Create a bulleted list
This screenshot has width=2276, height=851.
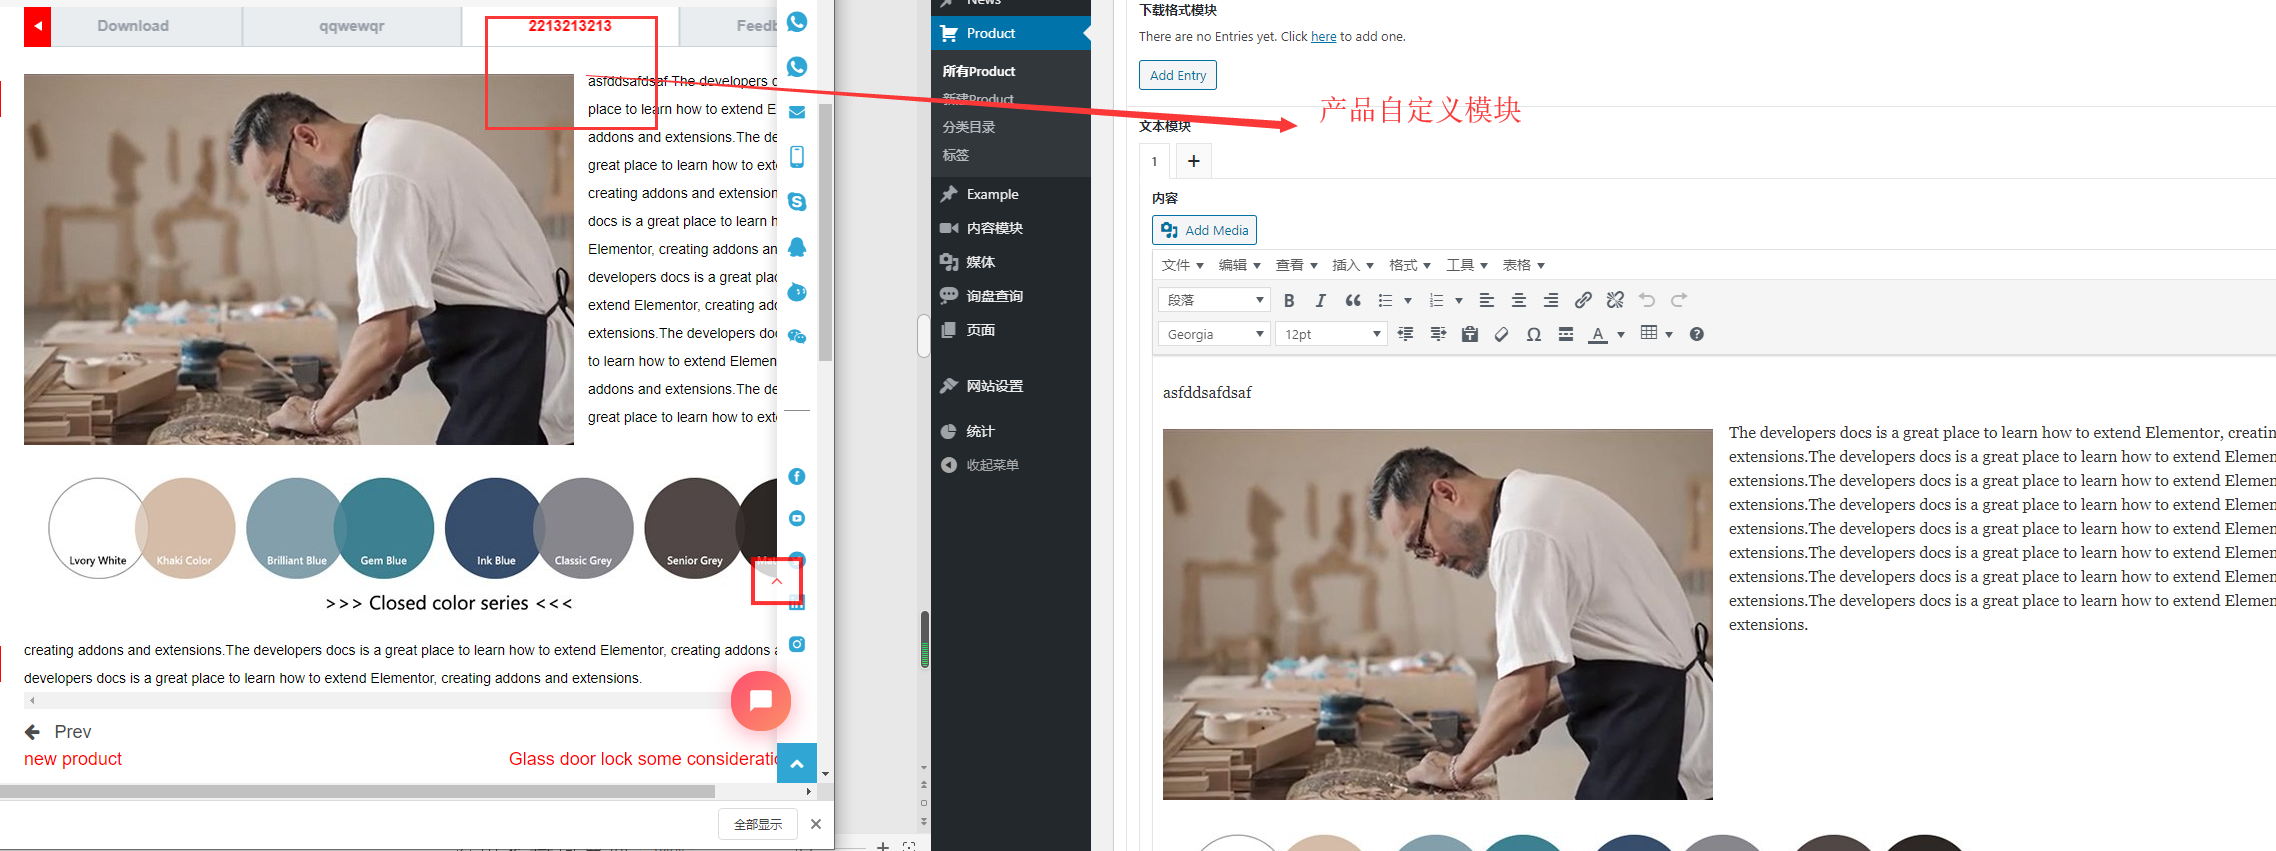[x=1385, y=300]
